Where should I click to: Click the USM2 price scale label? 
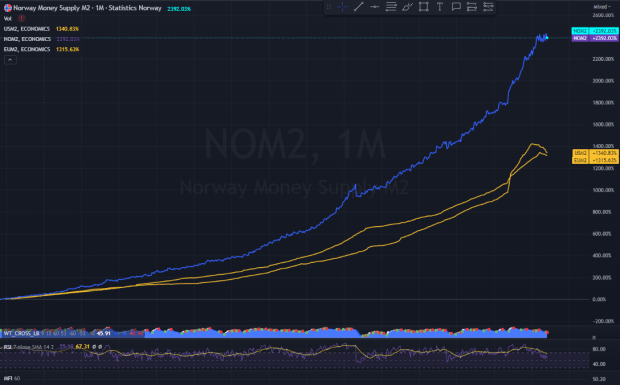tap(595, 153)
